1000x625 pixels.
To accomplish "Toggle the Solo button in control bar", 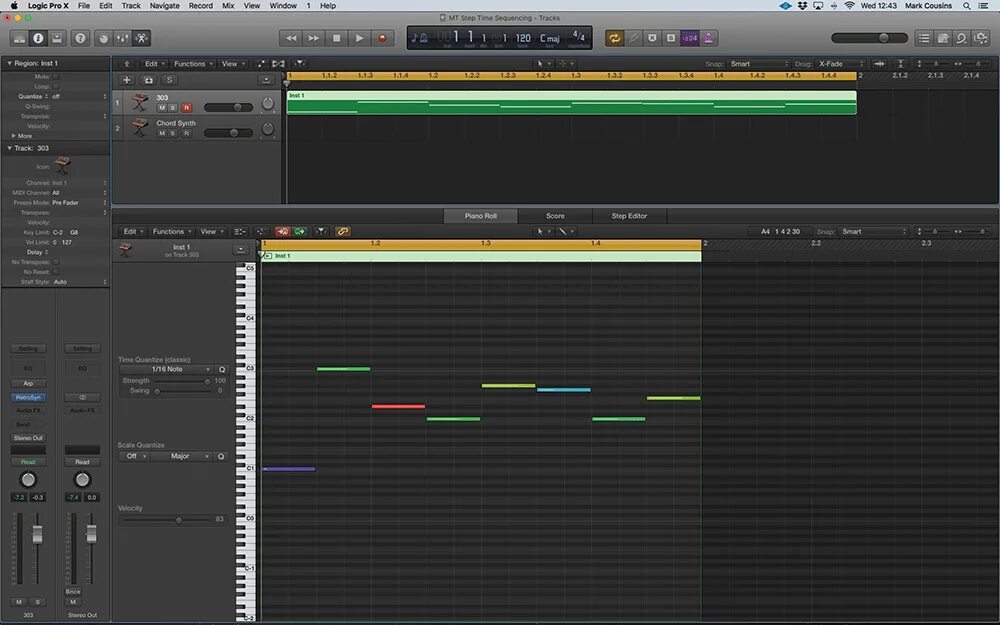I will [671, 38].
